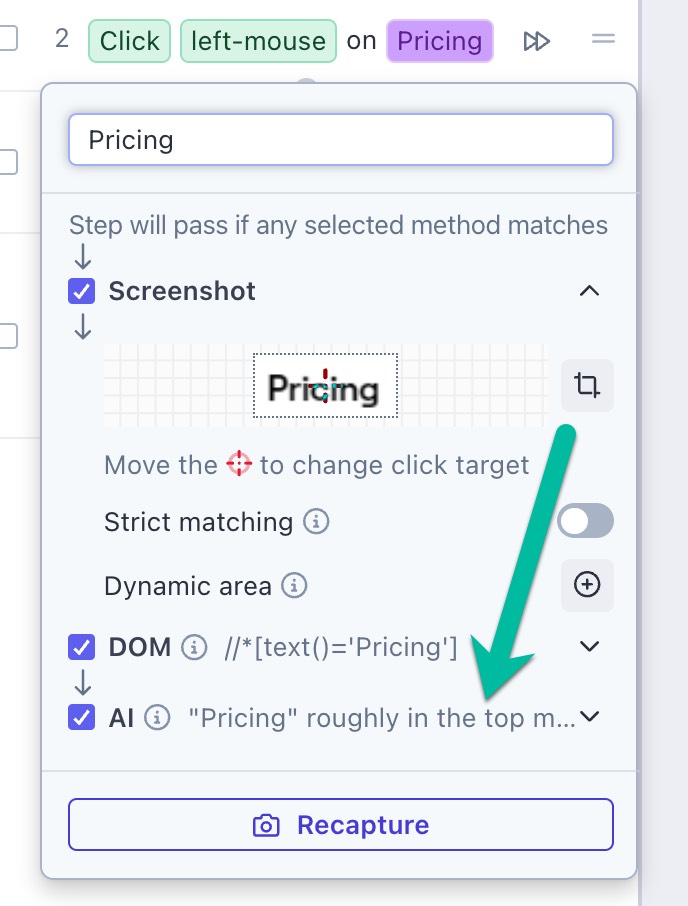
Task: Click the Recapture button
Action: [341, 825]
